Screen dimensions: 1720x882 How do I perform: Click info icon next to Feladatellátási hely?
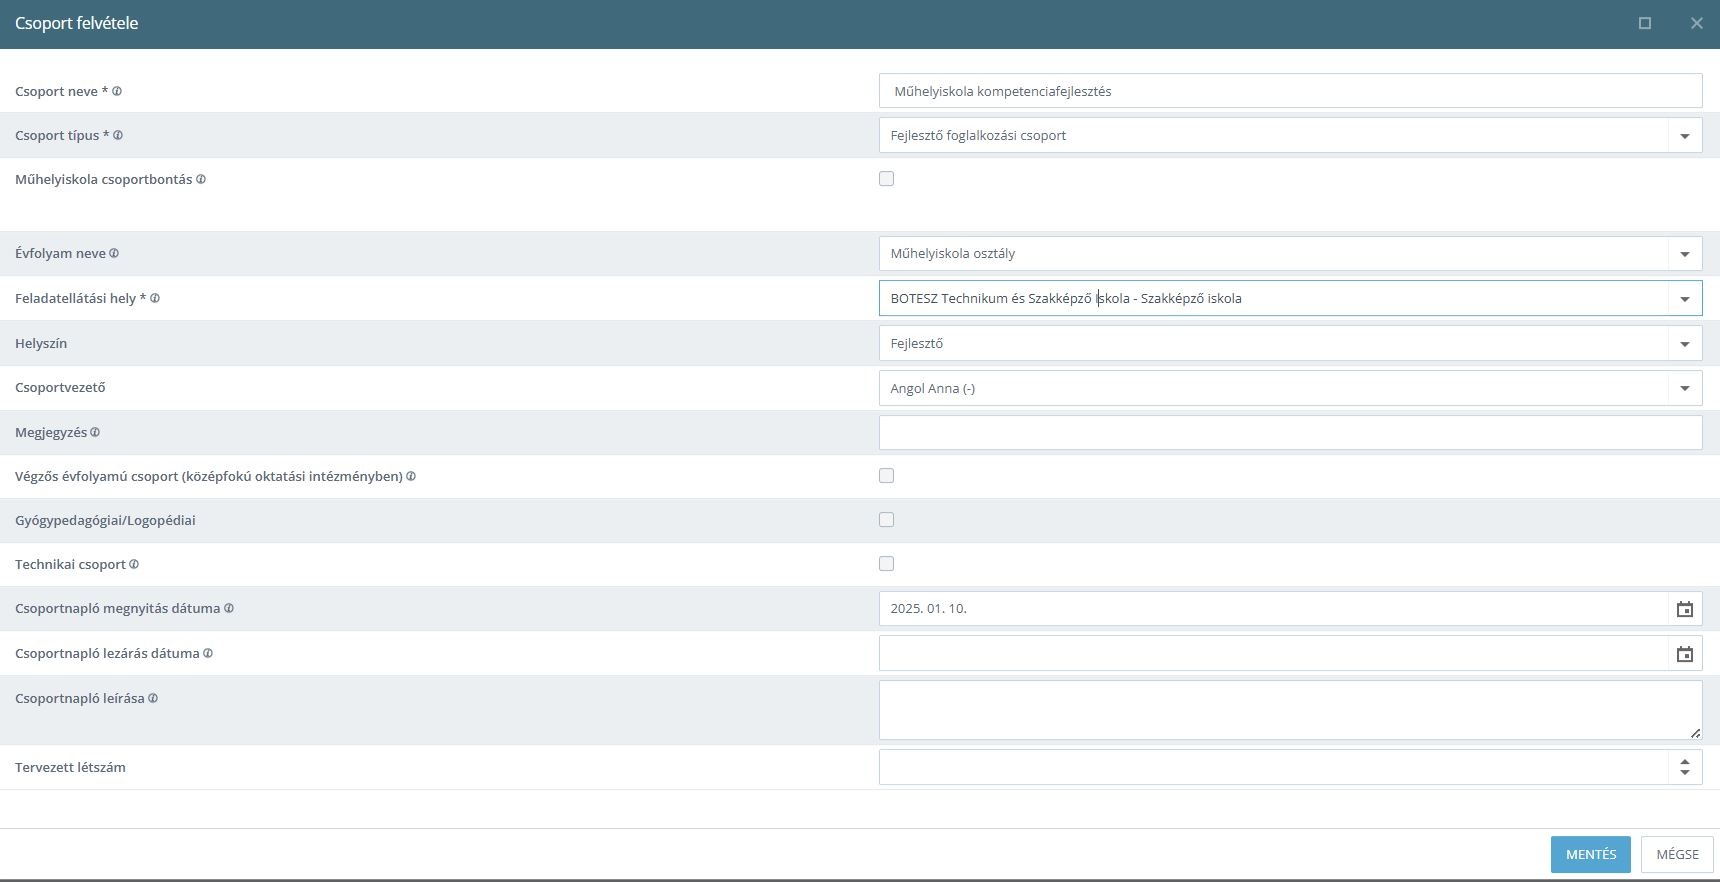pyautogui.click(x=155, y=298)
